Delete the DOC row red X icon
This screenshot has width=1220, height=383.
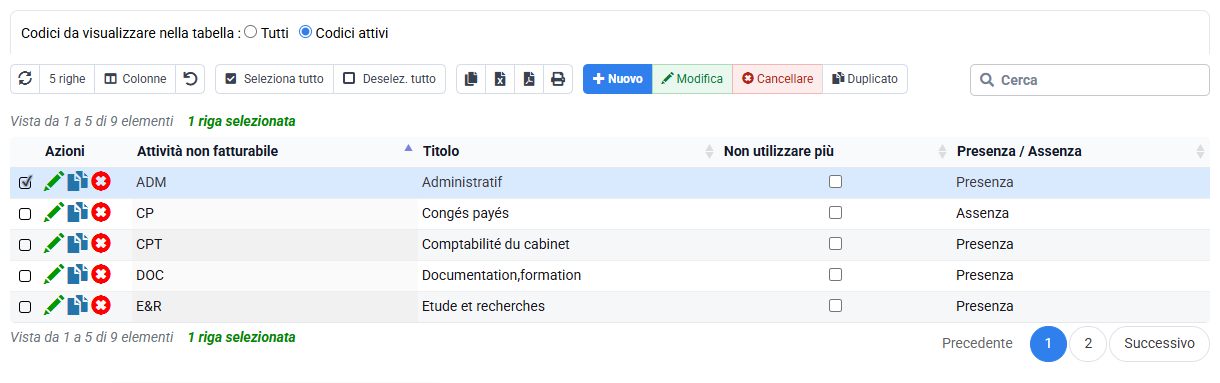click(x=101, y=274)
